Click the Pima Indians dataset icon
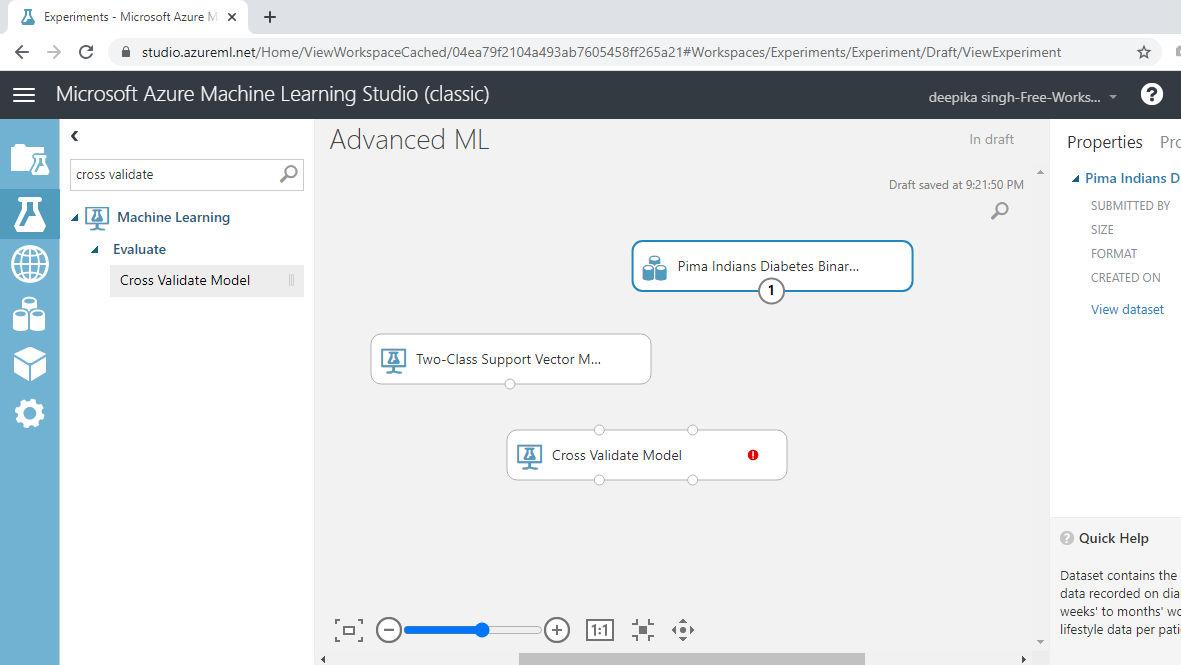Image resolution: width=1181 pixels, height=665 pixels. (655, 267)
